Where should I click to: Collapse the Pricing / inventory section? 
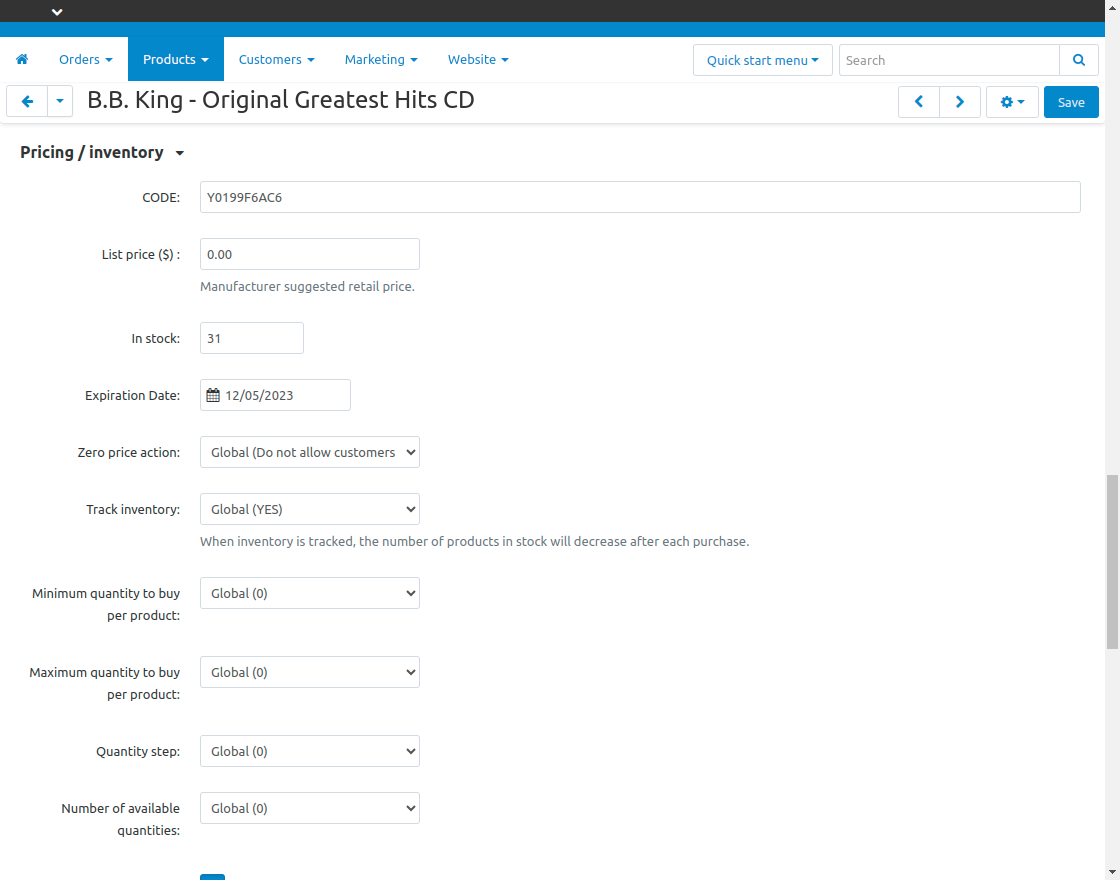click(x=180, y=152)
